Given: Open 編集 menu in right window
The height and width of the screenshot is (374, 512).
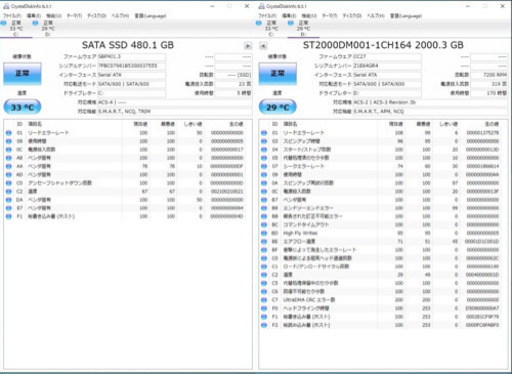Looking at the screenshot, I should tap(289, 16).
